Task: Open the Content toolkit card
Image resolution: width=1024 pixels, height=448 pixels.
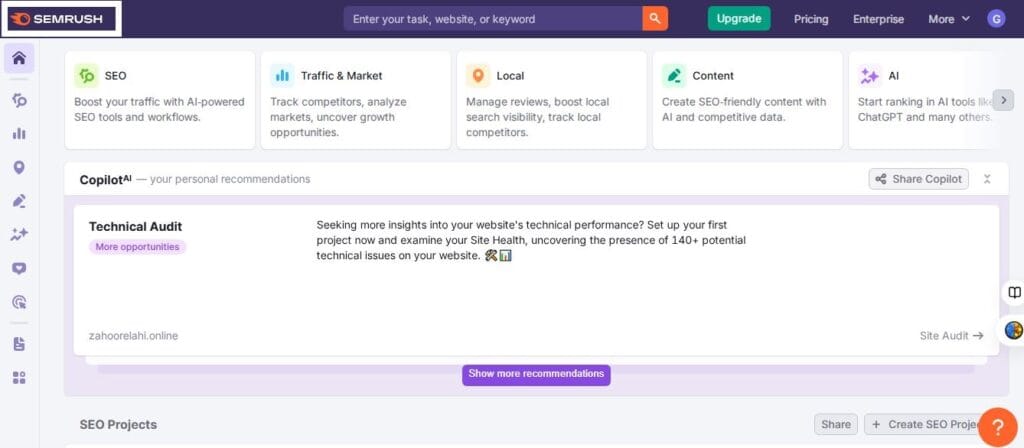Action: point(748,100)
